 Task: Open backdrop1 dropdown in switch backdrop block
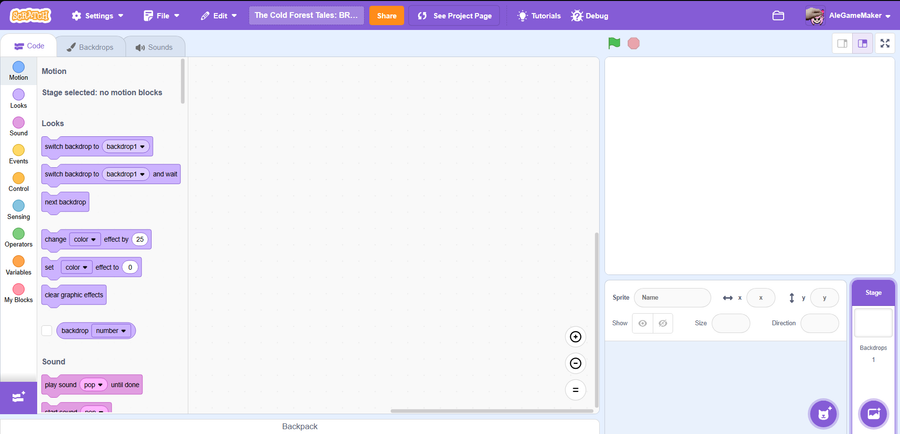126,146
